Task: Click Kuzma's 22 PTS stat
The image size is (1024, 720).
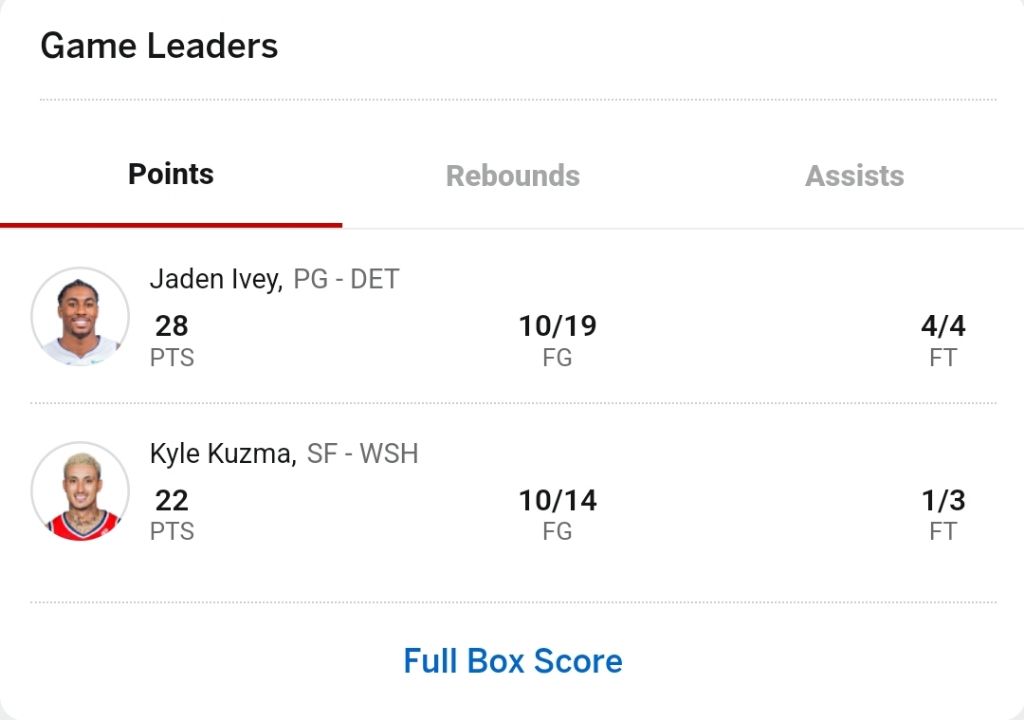Action: pyautogui.click(x=172, y=515)
